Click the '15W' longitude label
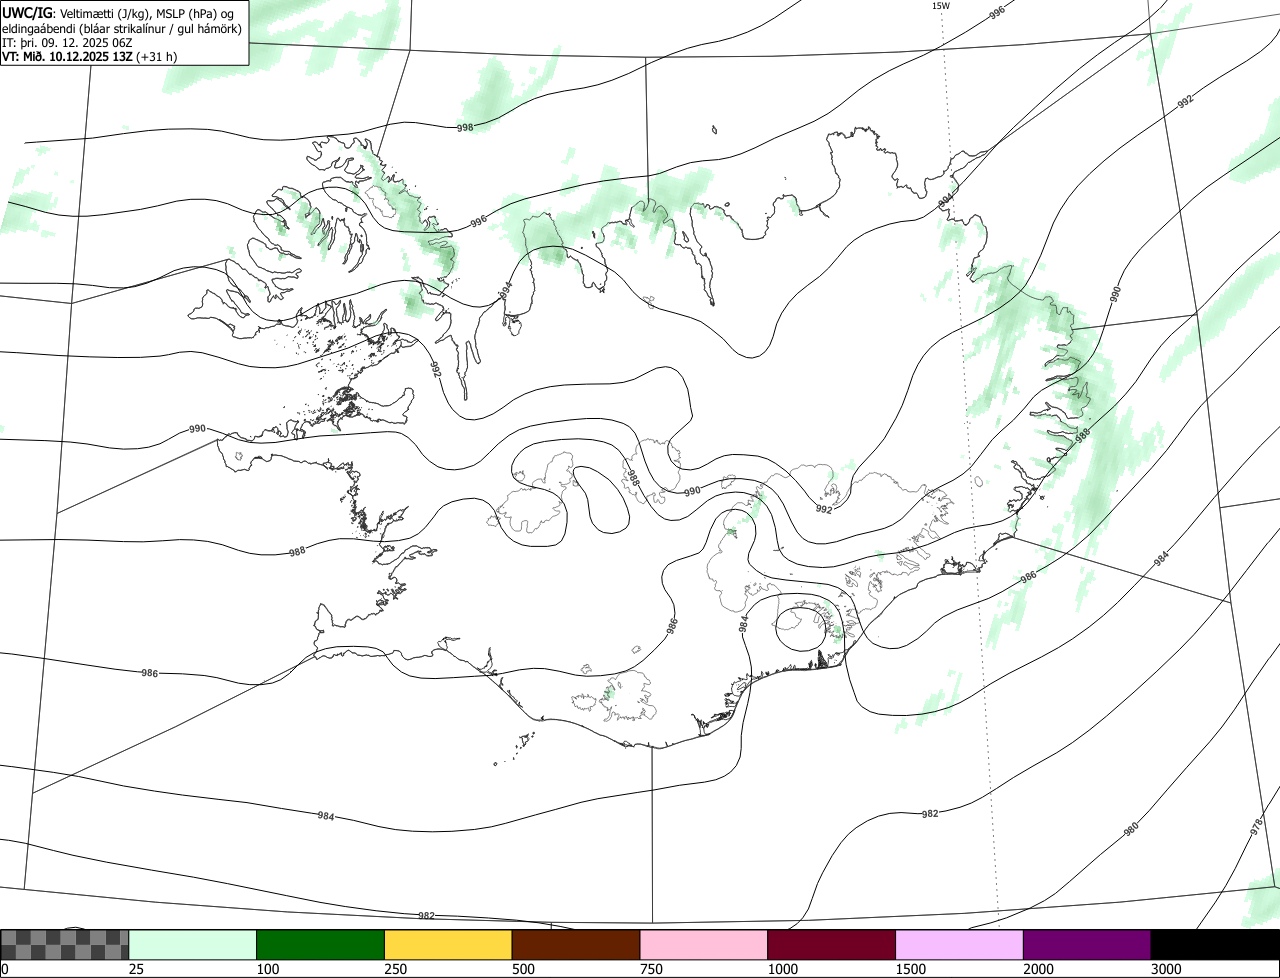The height and width of the screenshot is (978, 1280). pos(941,6)
